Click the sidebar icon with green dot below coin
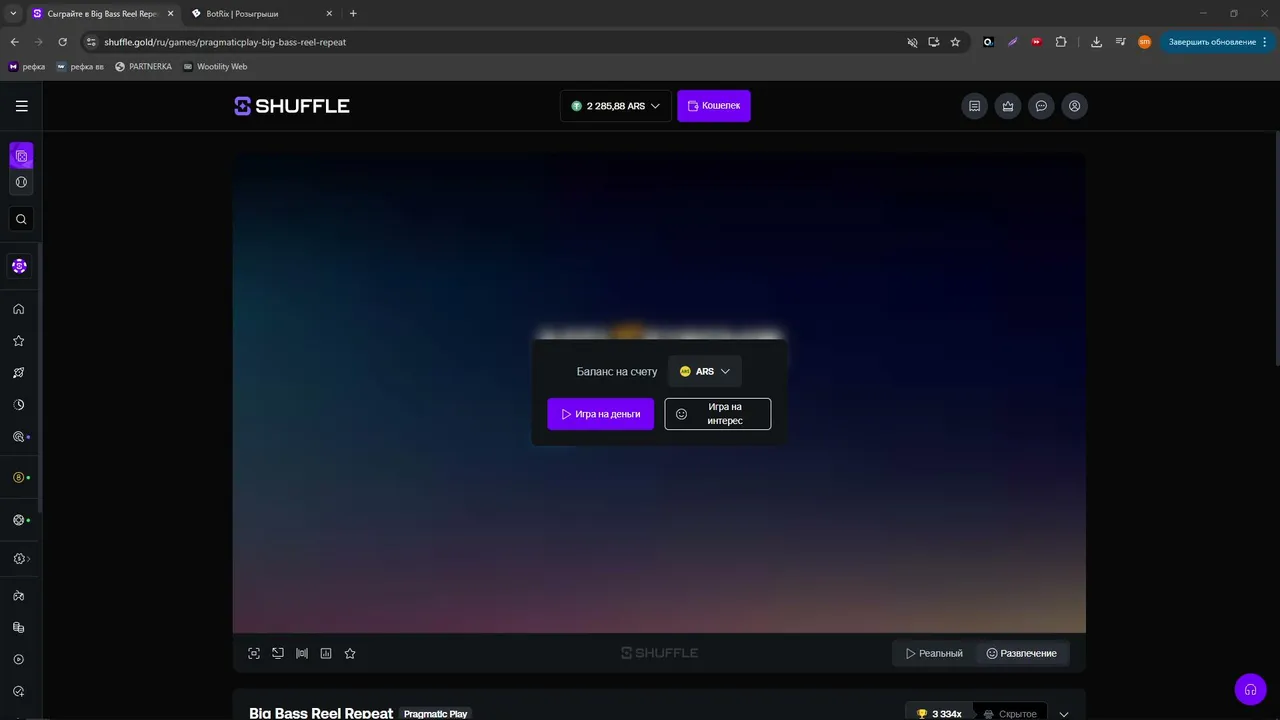Image resolution: width=1280 pixels, height=720 pixels. tap(18, 520)
